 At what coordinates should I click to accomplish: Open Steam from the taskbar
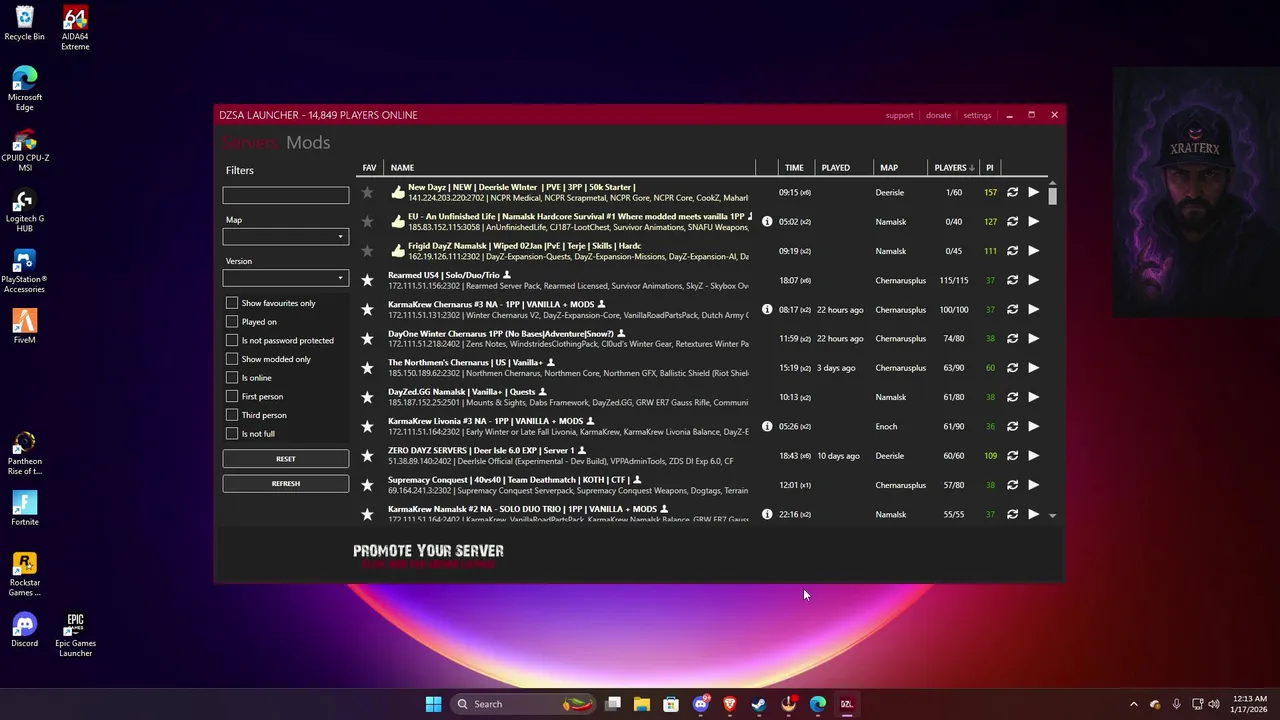click(x=759, y=704)
